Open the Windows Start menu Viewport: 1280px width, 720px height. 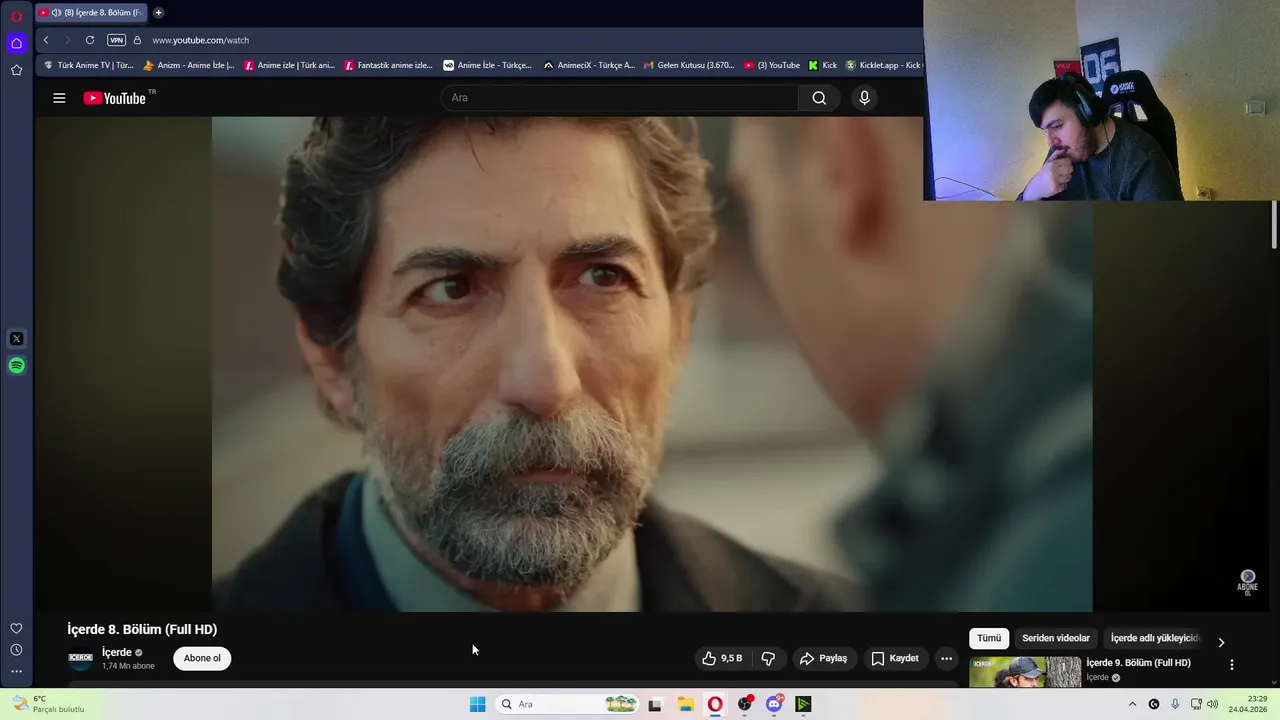coord(478,704)
